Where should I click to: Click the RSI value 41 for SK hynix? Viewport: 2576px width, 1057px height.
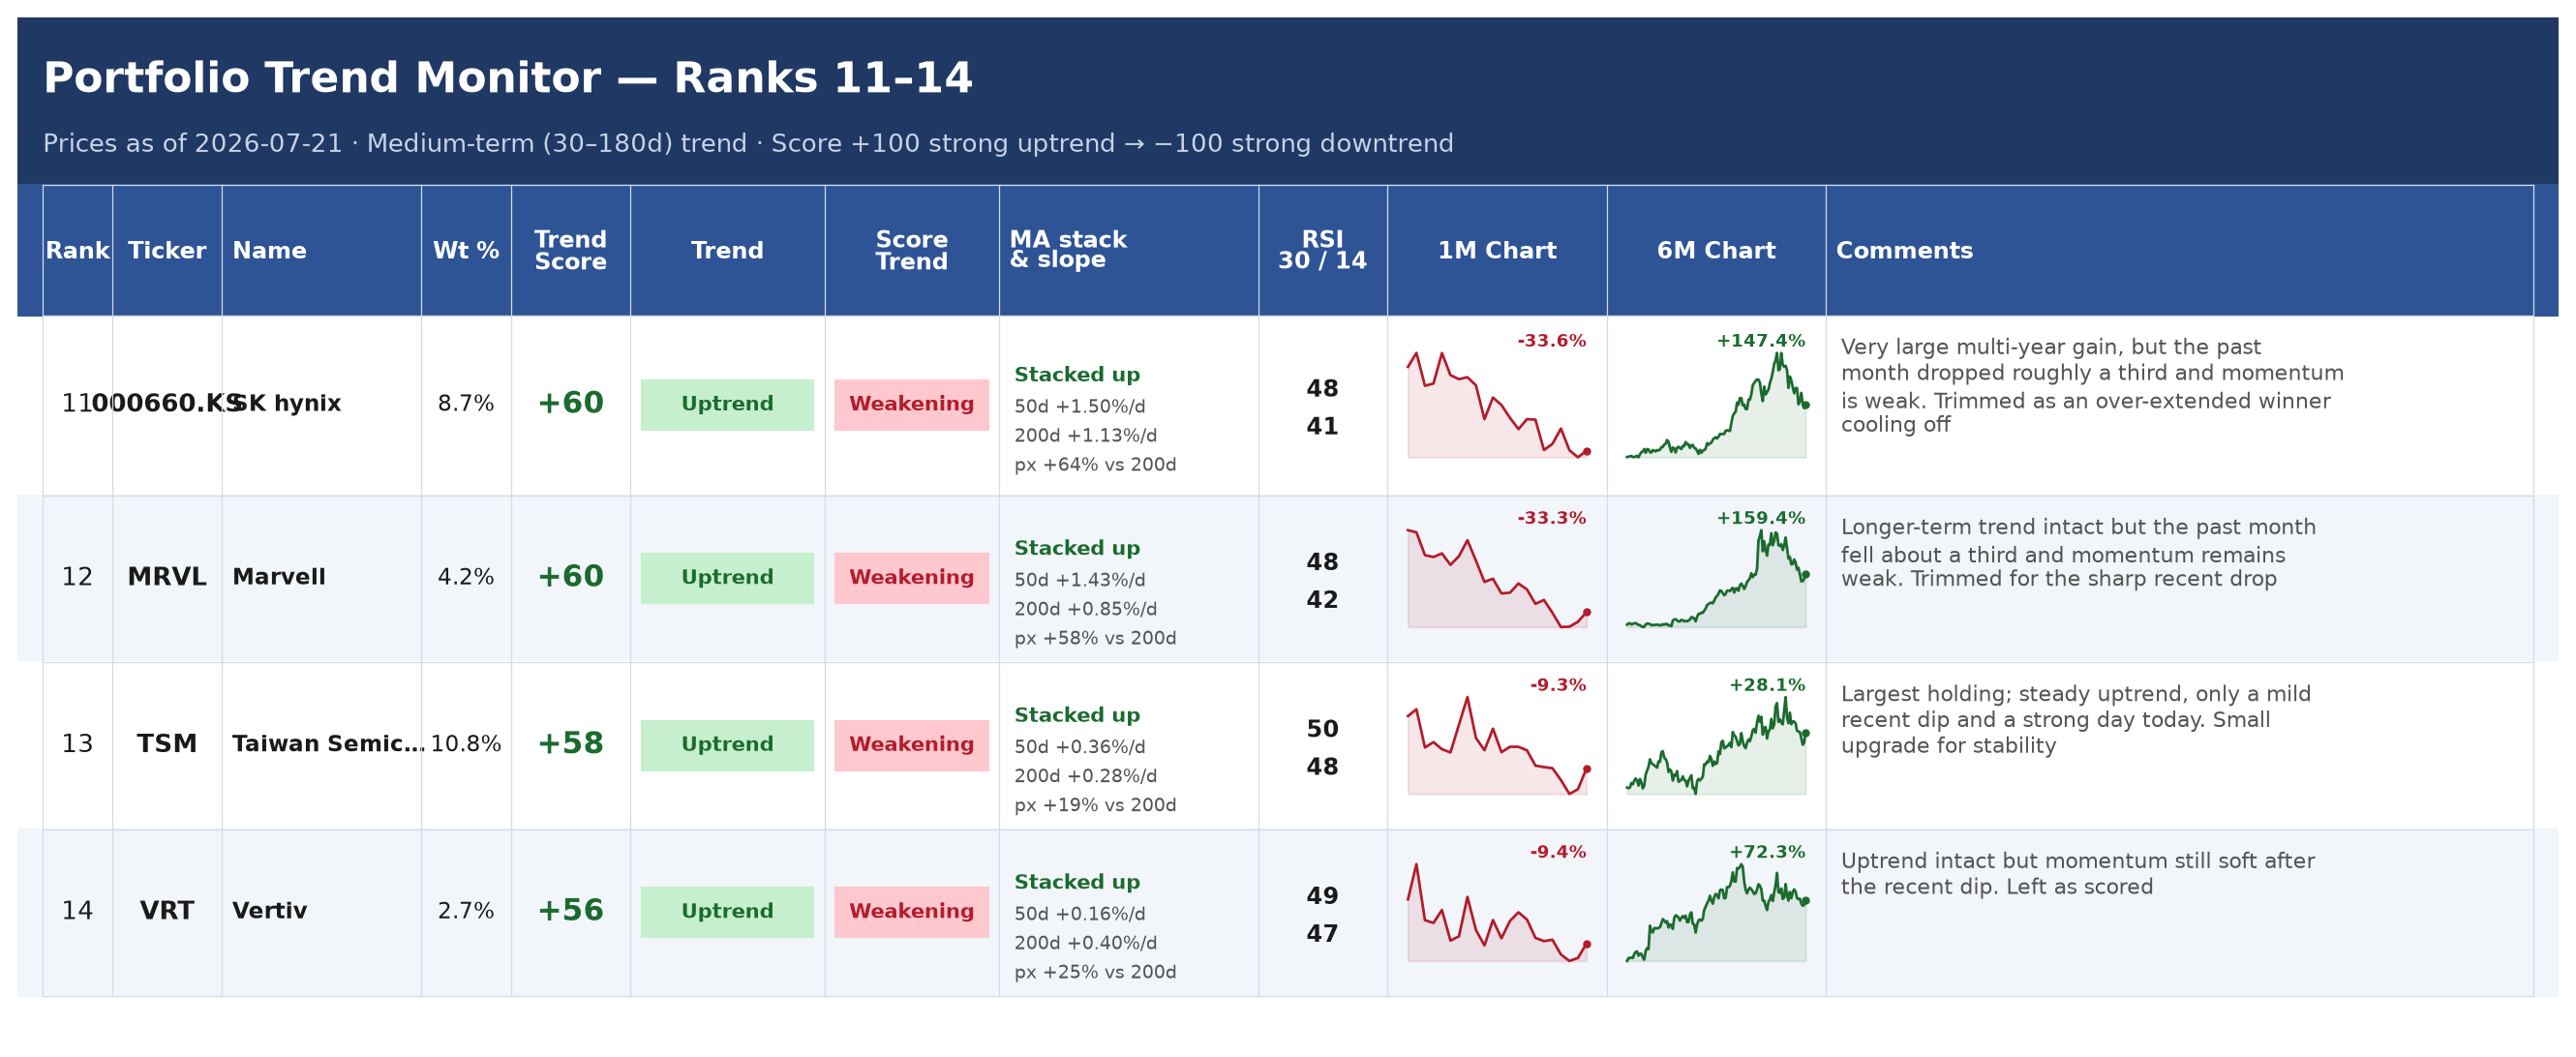[1322, 427]
